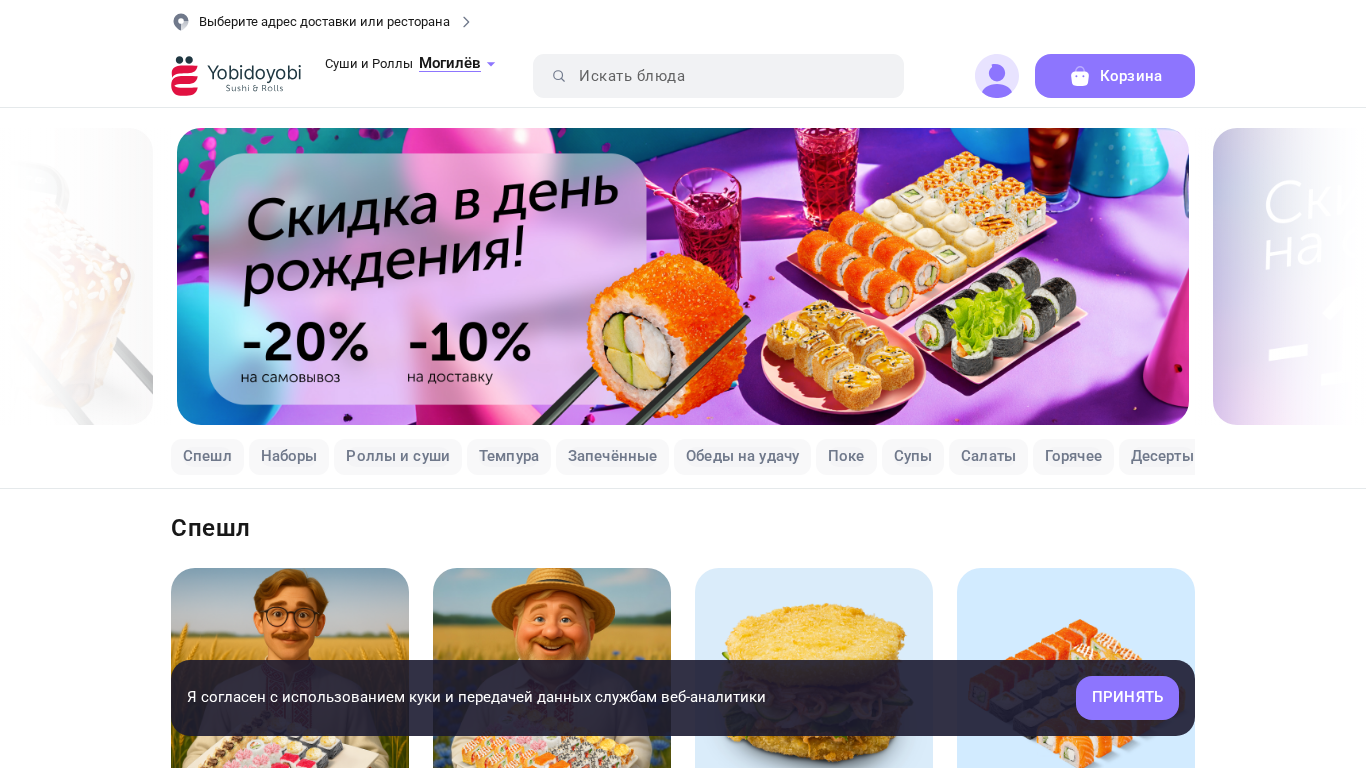Select the Темпура category
The height and width of the screenshot is (768, 1366).
coord(509,456)
